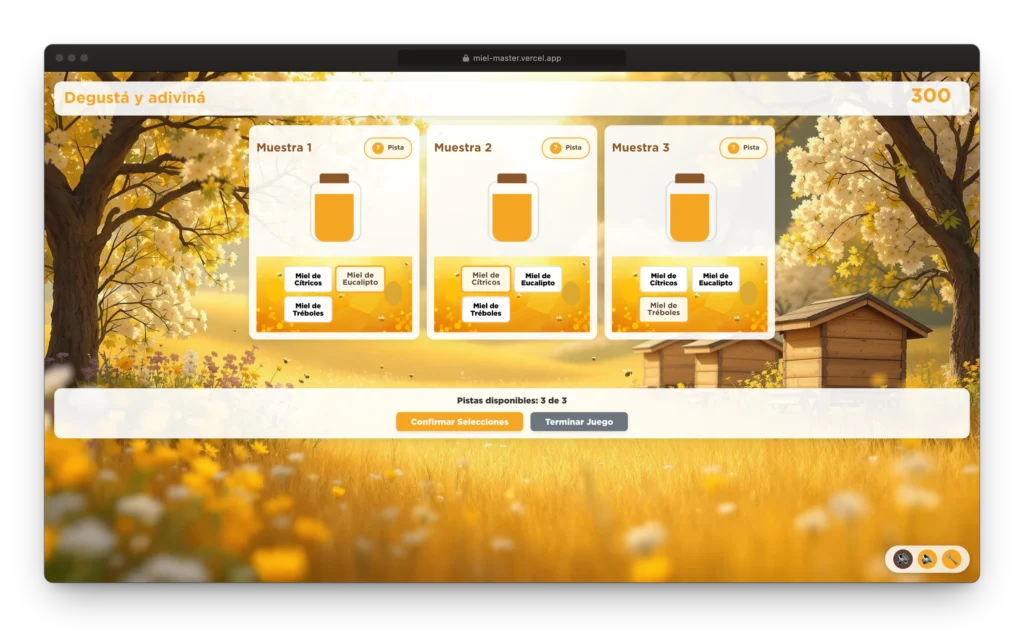This screenshot has width=1024, height=627.
Task: Click the "Pistas disponibles: 3 de 3" text
Action: tap(512, 400)
